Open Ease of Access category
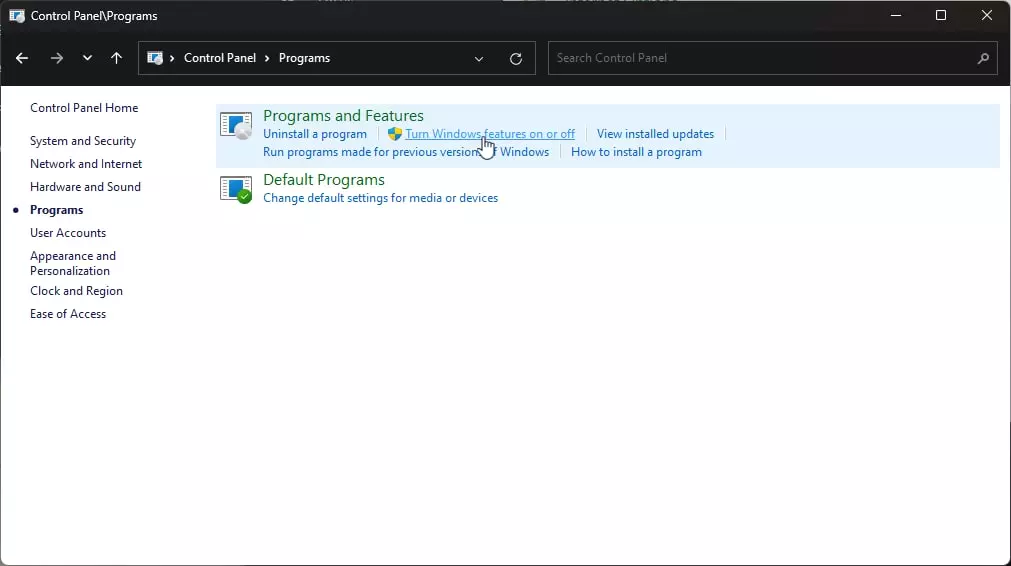1011x566 pixels. [68, 314]
